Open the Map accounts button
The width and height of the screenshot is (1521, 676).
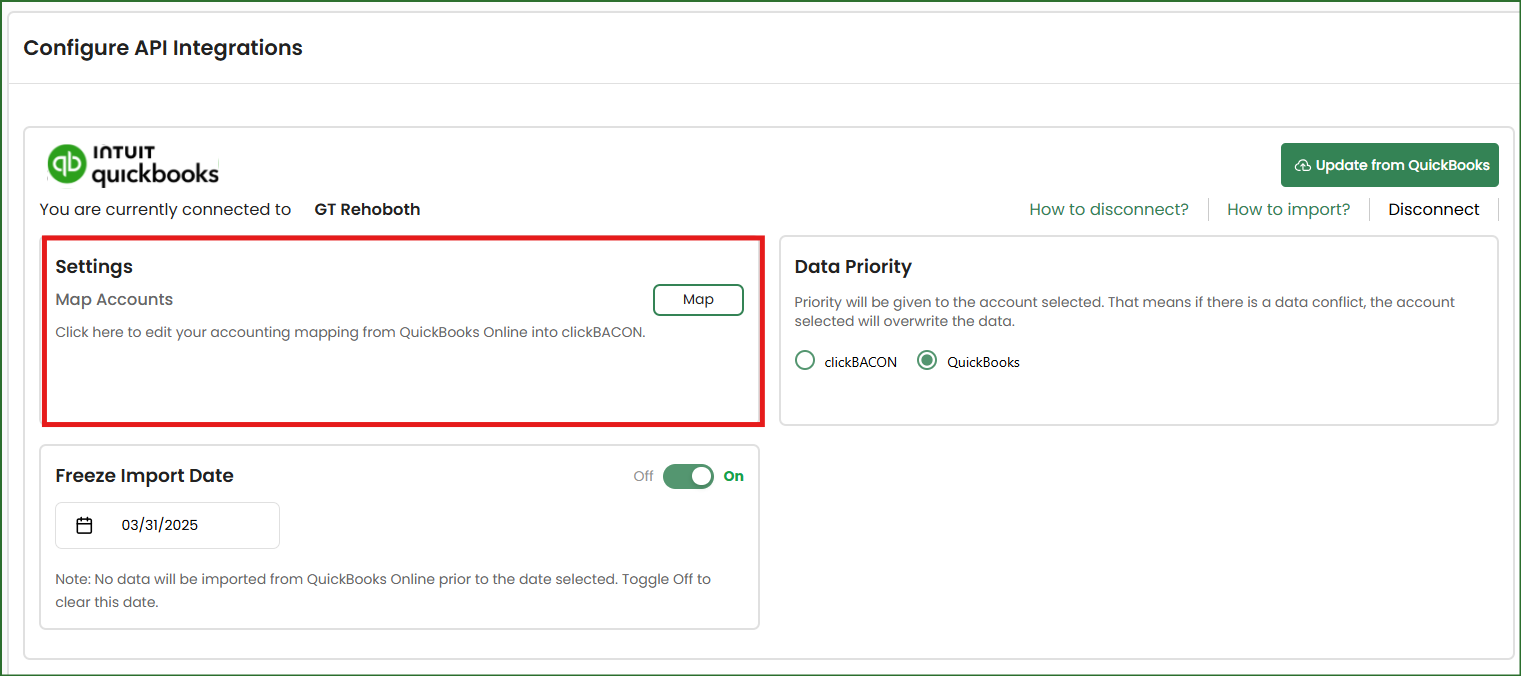(x=698, y=300)
